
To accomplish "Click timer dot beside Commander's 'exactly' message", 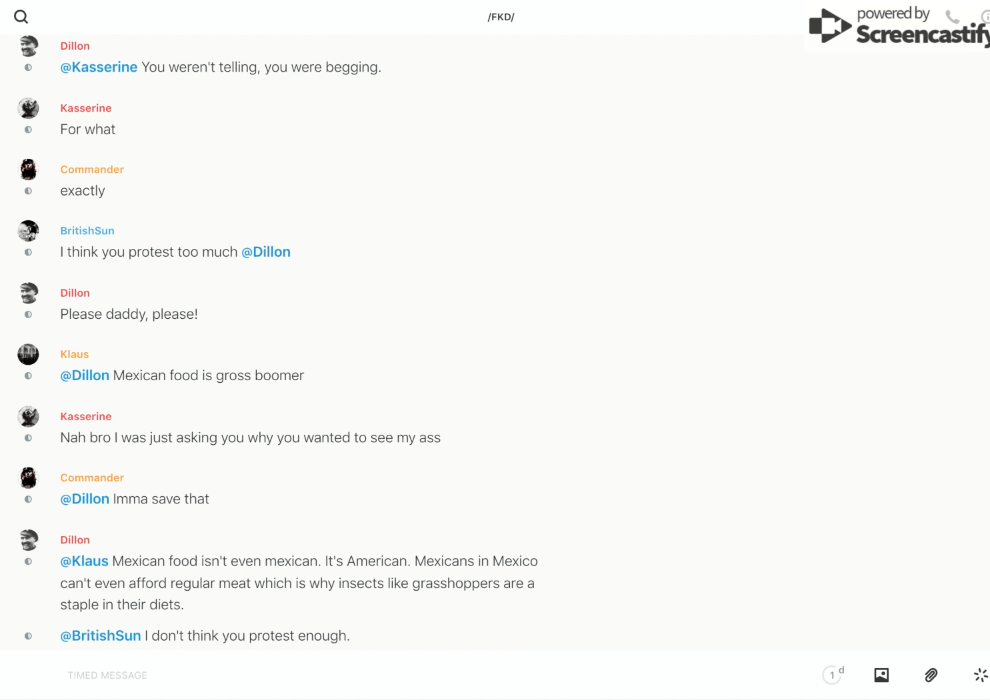I will [x=28, y=191].
